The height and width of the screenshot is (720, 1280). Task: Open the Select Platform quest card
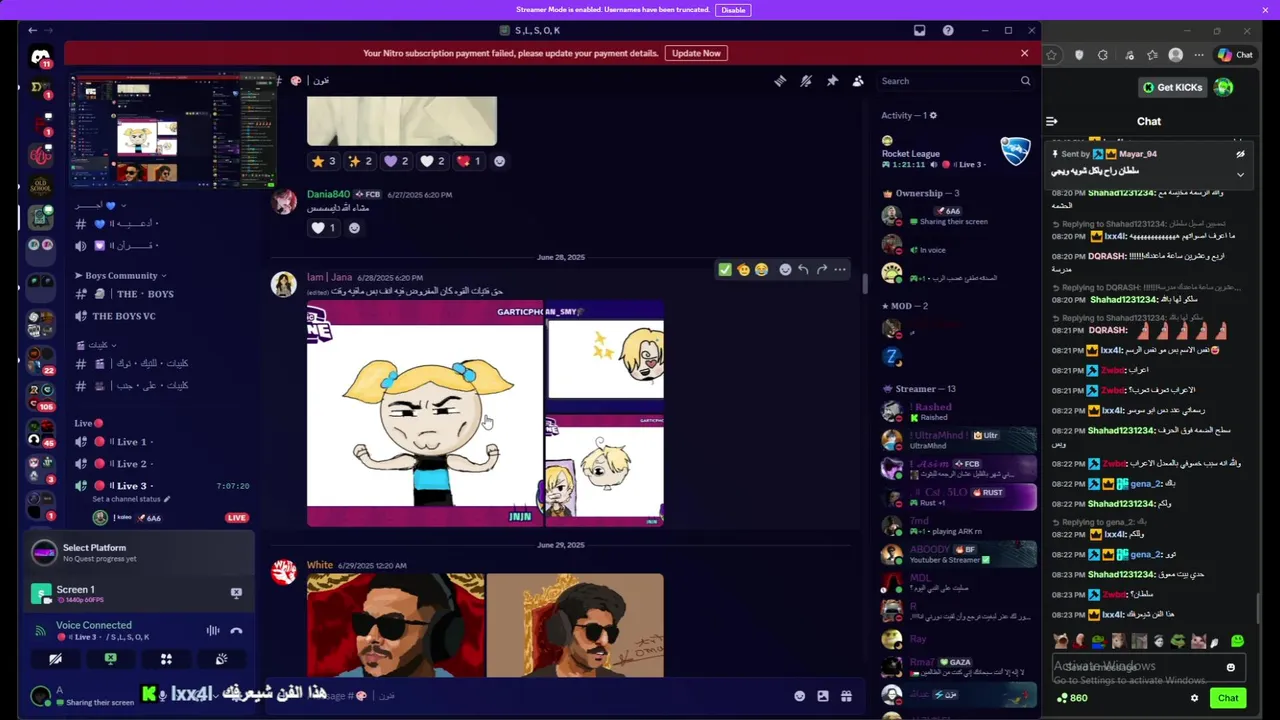pyautogui.click(x=138, y=552)
